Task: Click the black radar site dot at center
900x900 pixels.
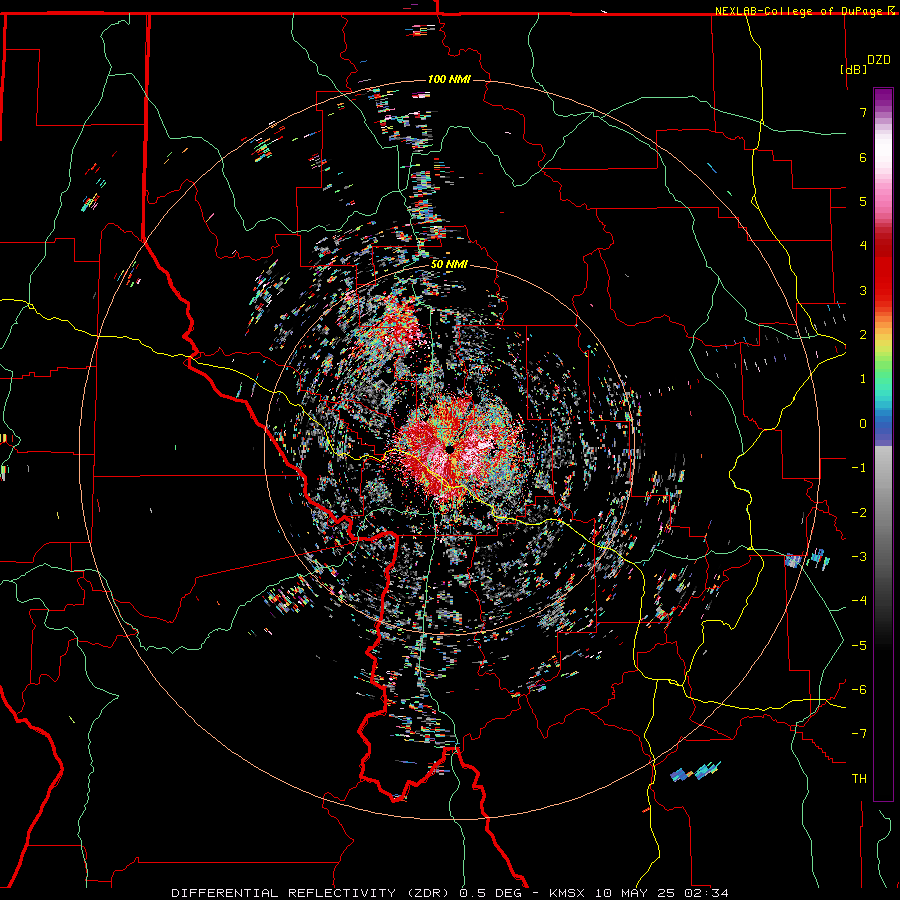Action: pos(450,449)
